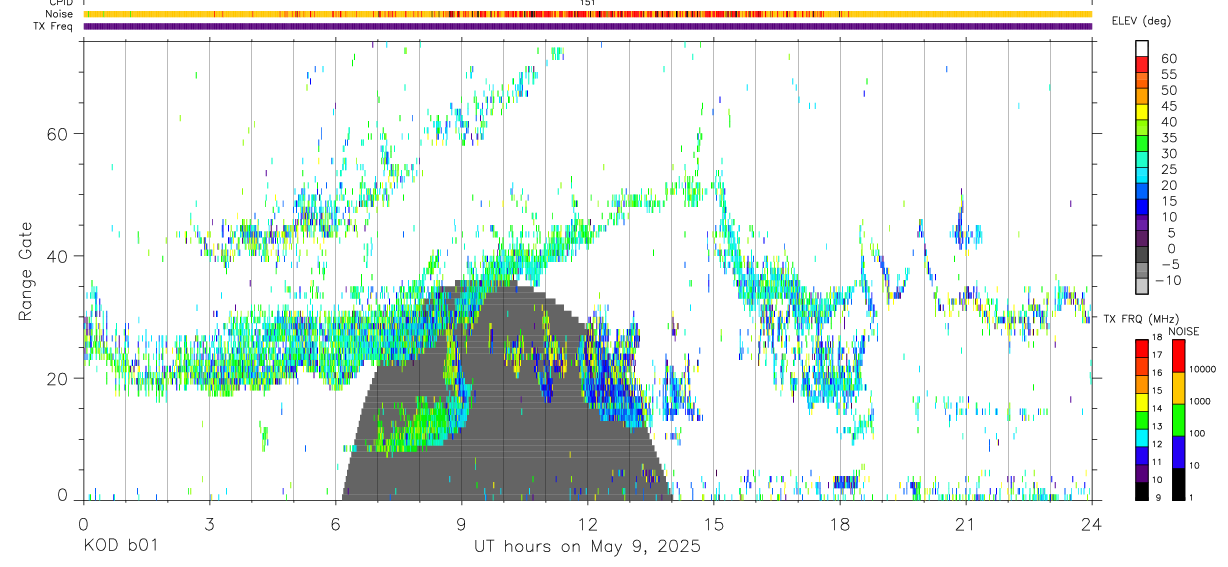Viewport: 1228px width, 567px height.
Task: Click the x-axis tick label '24'
Action: [x=1092, y=525]
